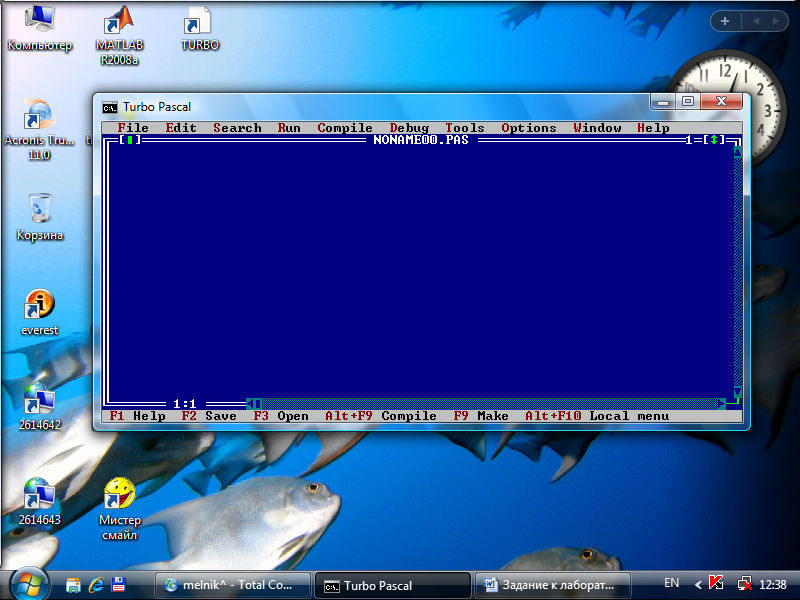Click F1 Help in status line
The width and height of the screenshot is (800, 600).
click(x=137, y=416)
